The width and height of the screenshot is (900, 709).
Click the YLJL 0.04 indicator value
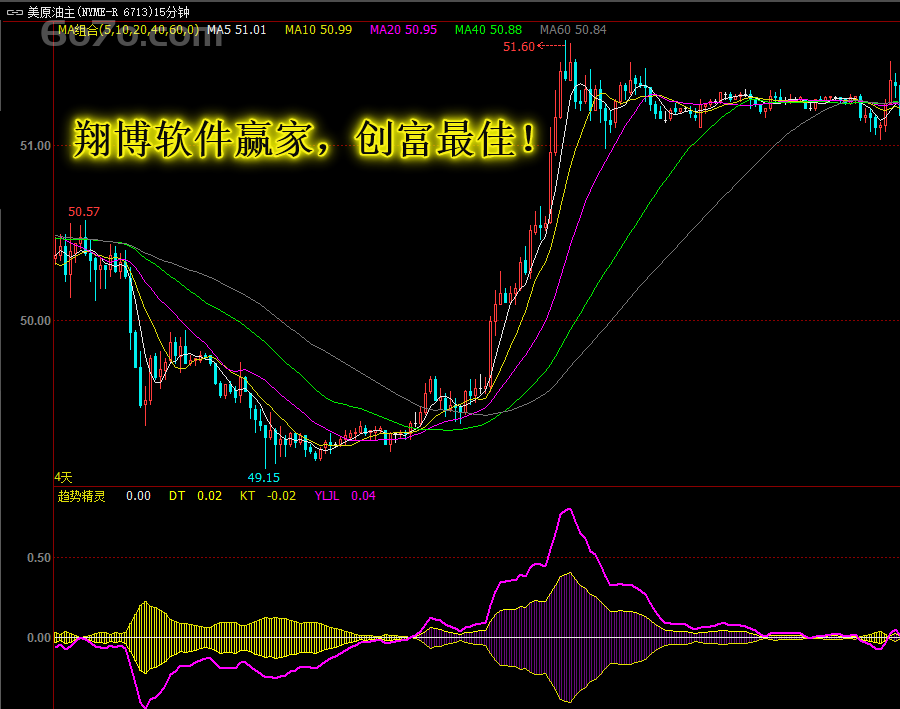(x=345, y=496)
